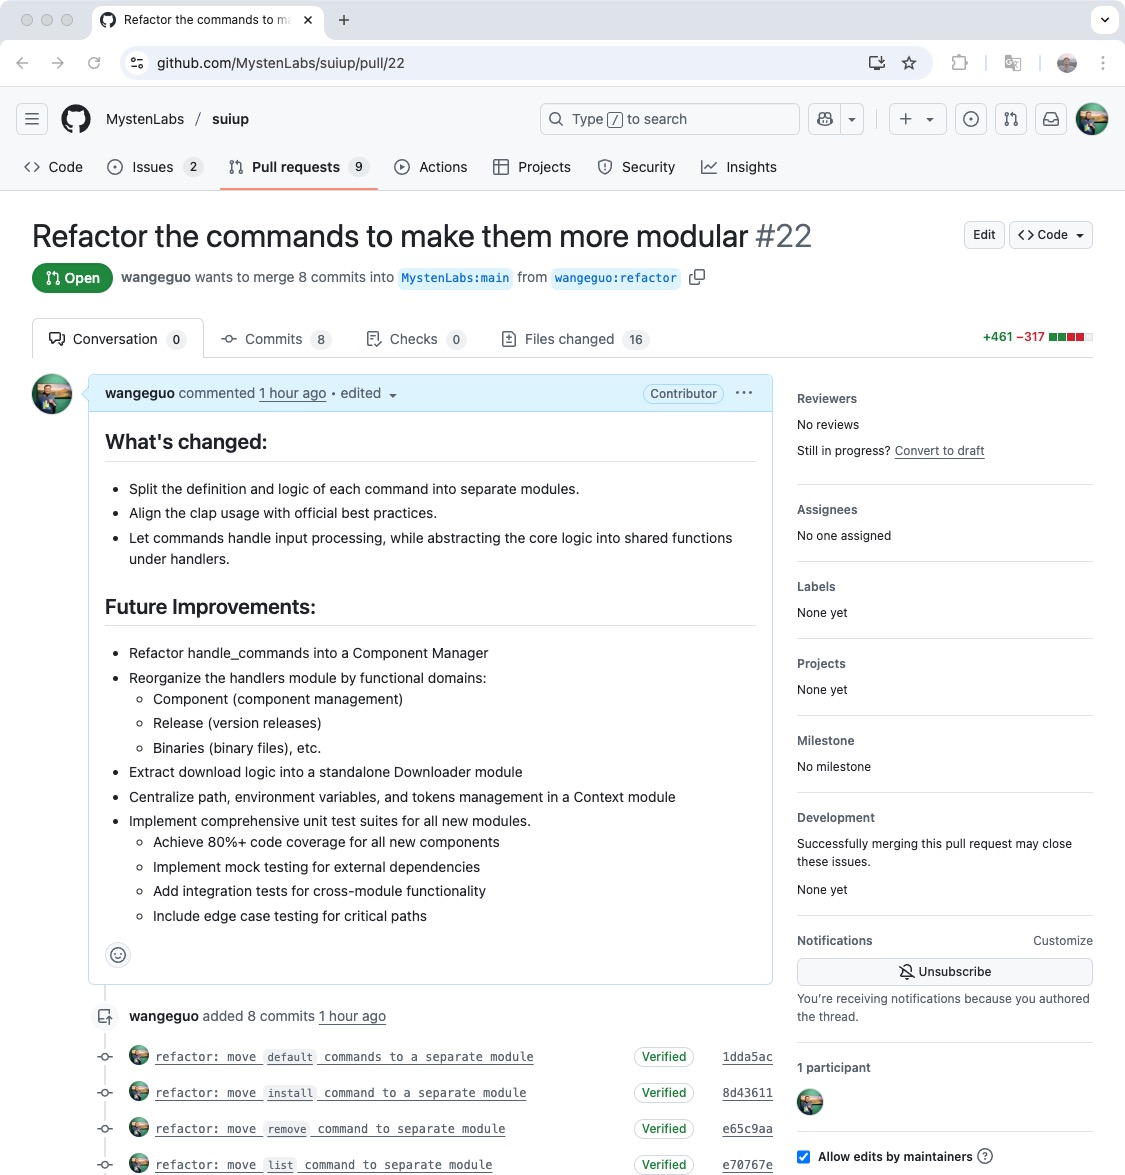Screen dimensions: 1125x1175
Task: Click the browser reload button
Action: pos(94,63)
